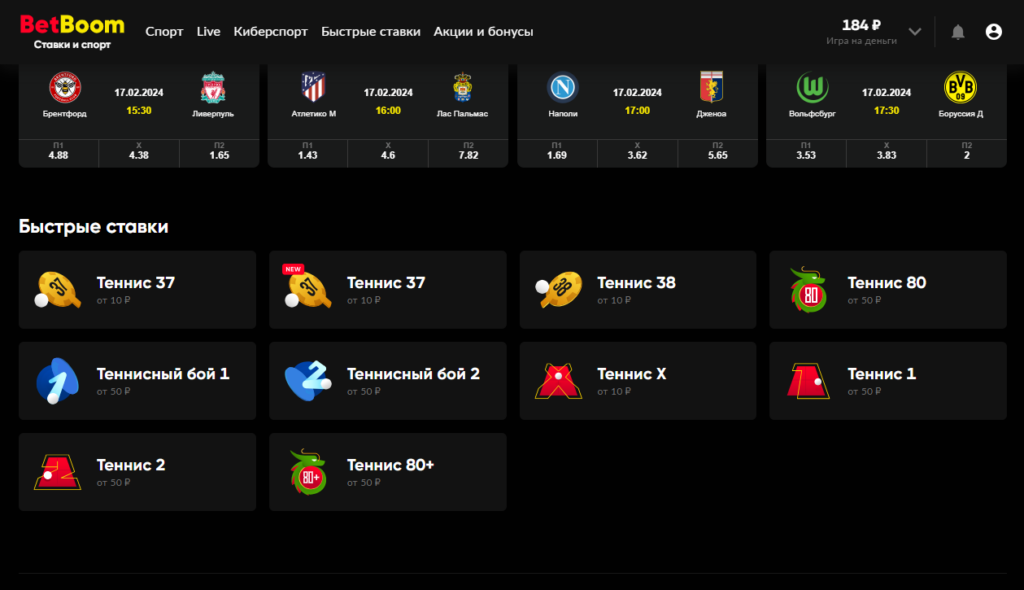Screen dimensions: 1024x590
Task: Open the Теннисный бой 1 icon
Action: 58,381
